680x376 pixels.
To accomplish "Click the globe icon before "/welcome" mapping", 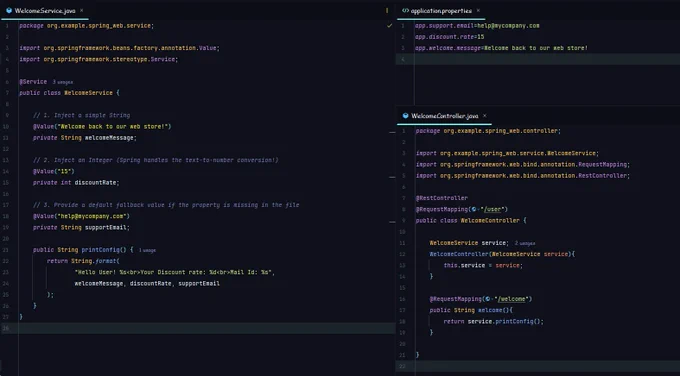I will (489, 299).
